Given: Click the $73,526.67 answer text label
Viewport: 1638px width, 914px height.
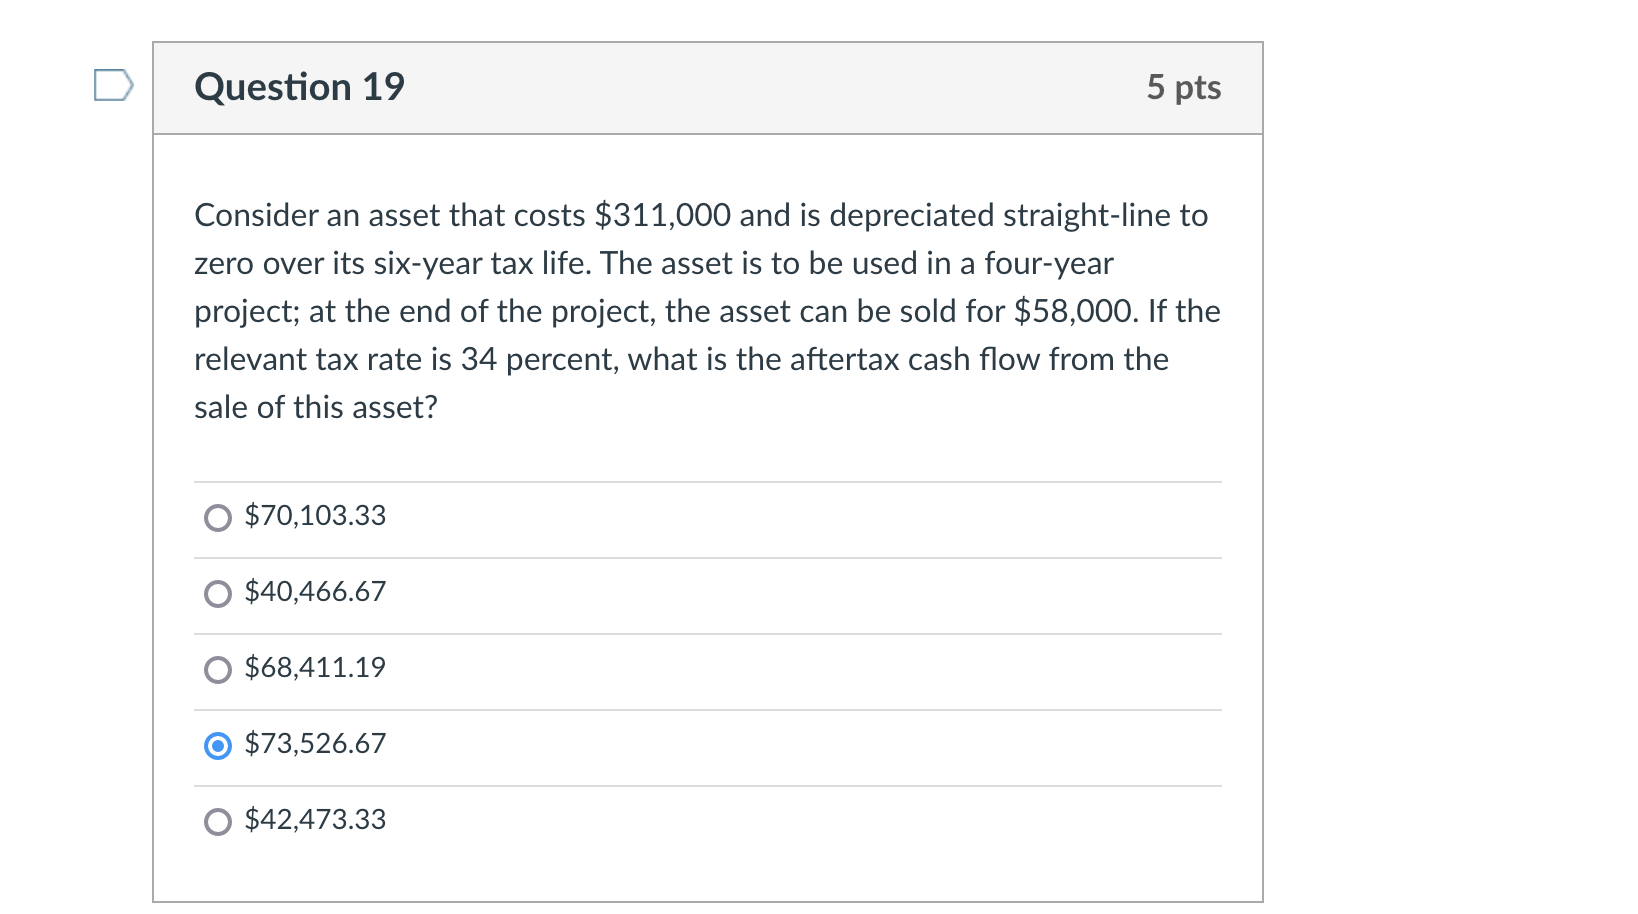Looking at the screenshot, I should click(x=315, y=744).
